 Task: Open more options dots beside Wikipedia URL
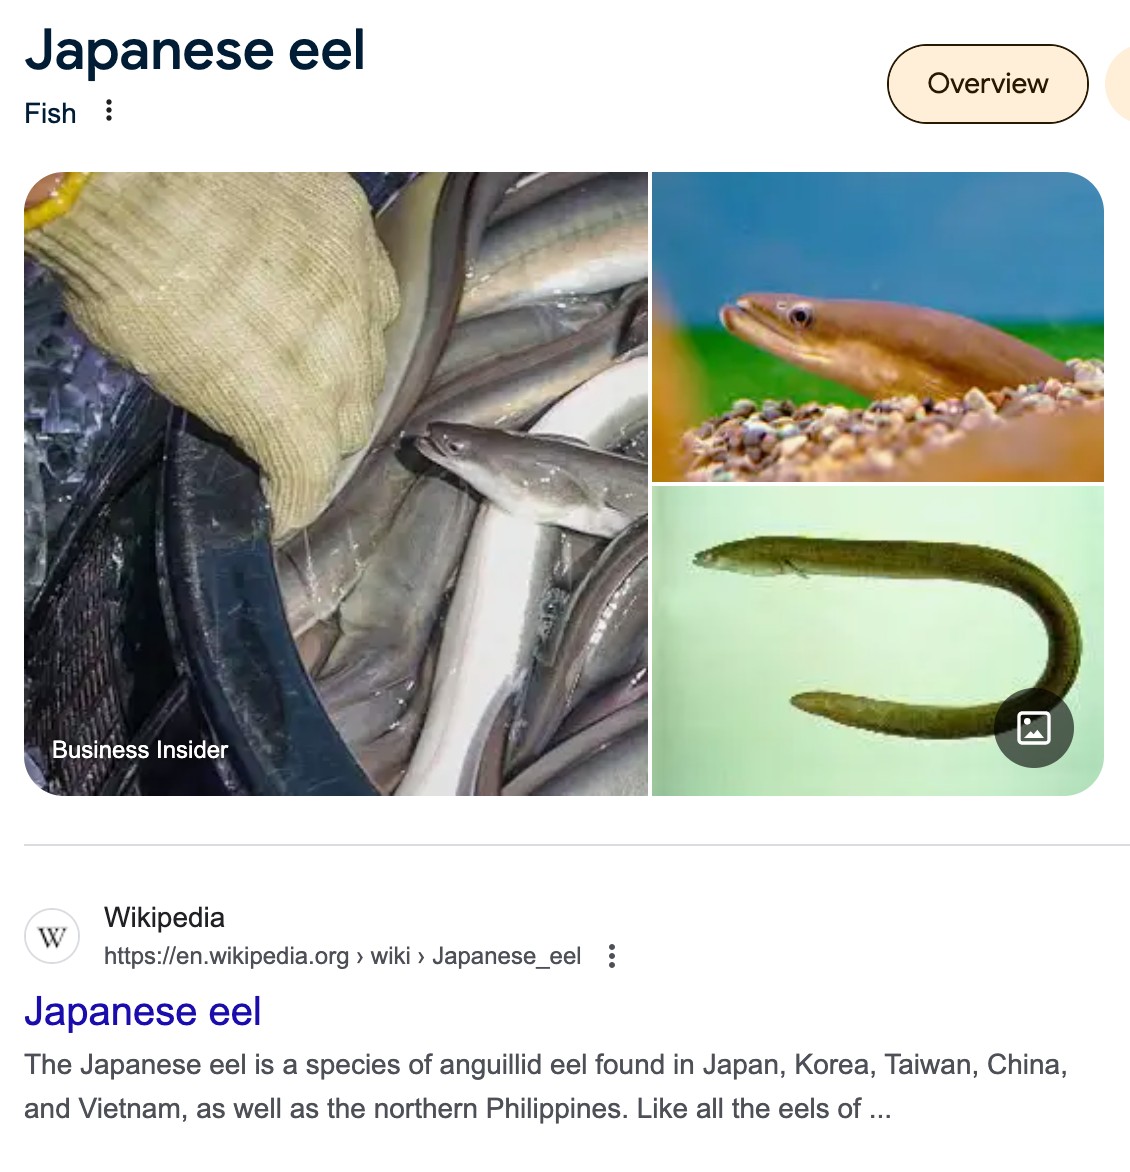coord(611,956)
